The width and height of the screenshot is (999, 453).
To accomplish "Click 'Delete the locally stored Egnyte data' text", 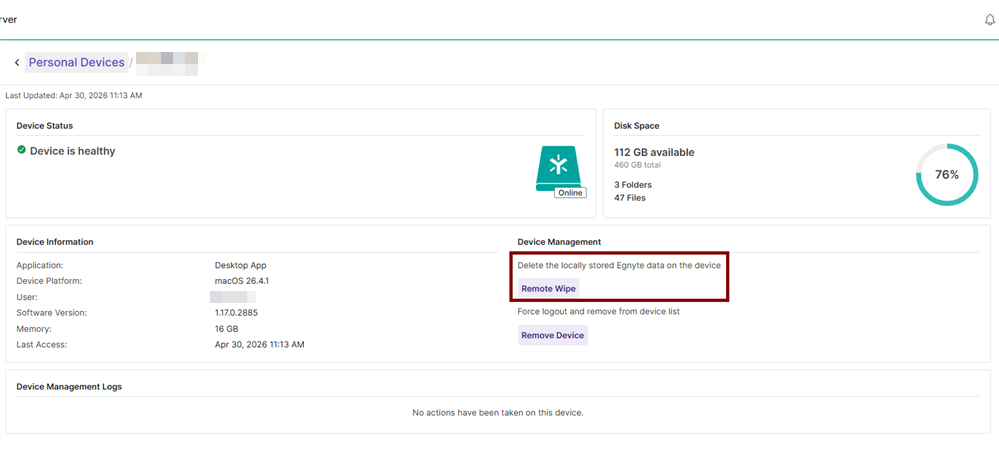I will (x=619, y=265).
